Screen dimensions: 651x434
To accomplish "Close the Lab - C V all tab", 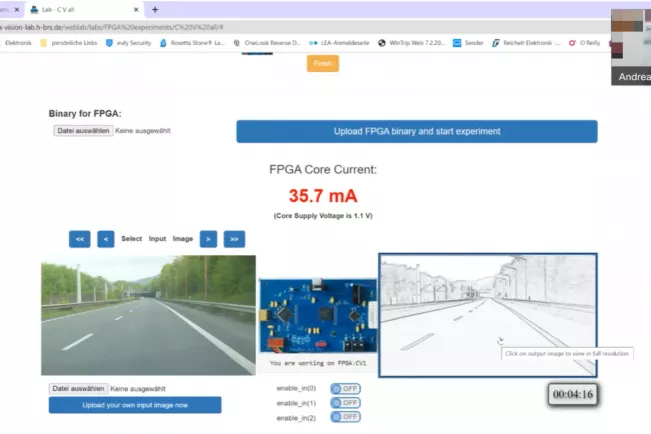I will pyautogui.click(x=135, y=9).
